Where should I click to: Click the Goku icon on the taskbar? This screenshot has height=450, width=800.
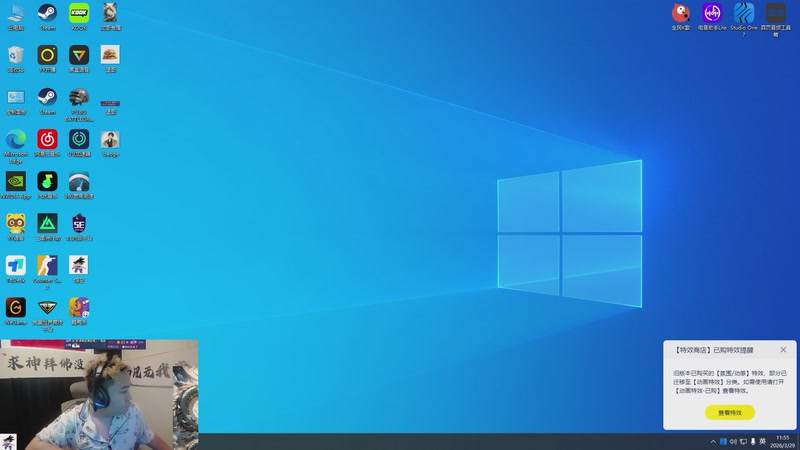[x=9, y=442]
